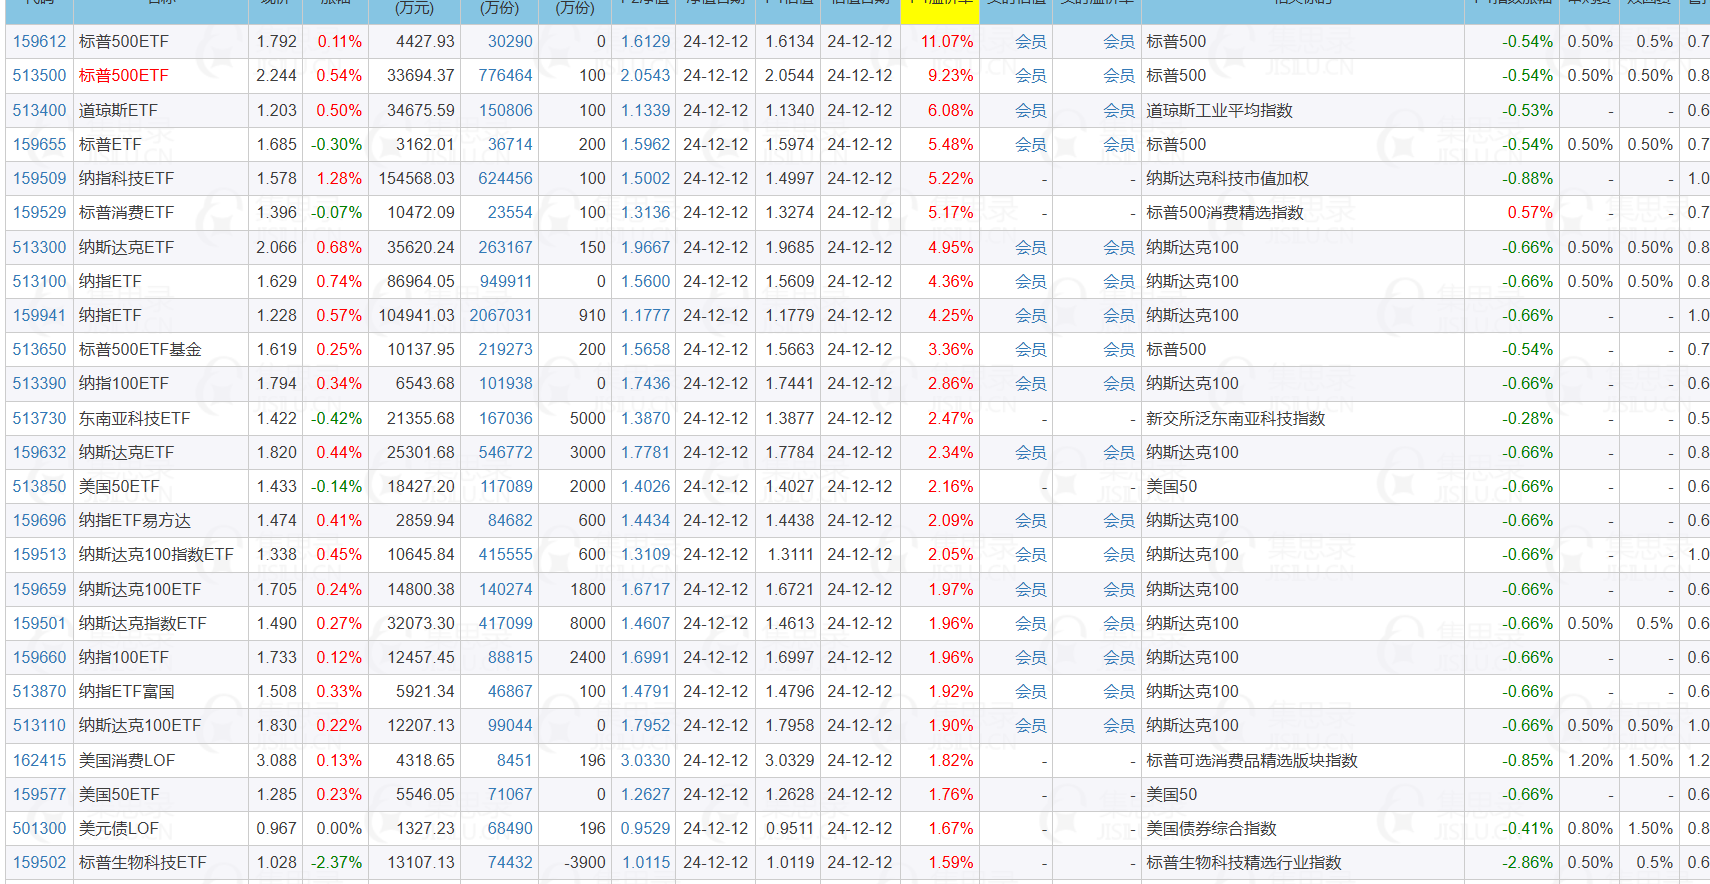Click the 标普500ETF基金 fund name

point(140,349)
